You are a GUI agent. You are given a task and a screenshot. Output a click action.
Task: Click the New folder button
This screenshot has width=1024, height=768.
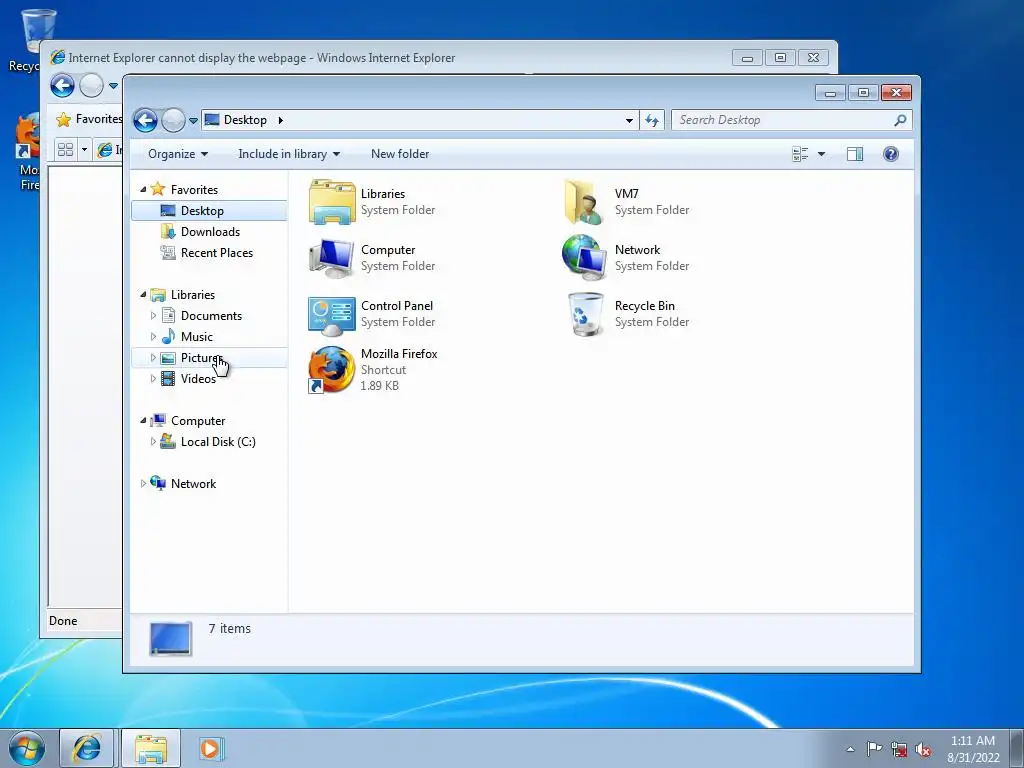[x=400, y=154]
